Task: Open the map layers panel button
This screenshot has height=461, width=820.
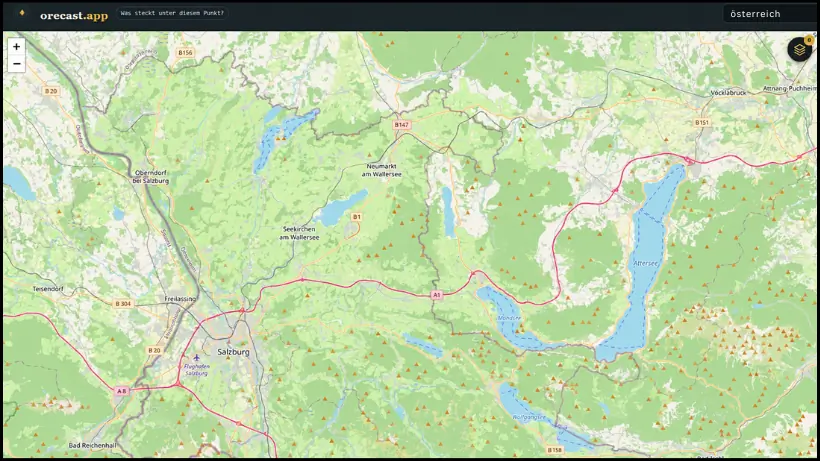Action: click(x=799, y=50)
